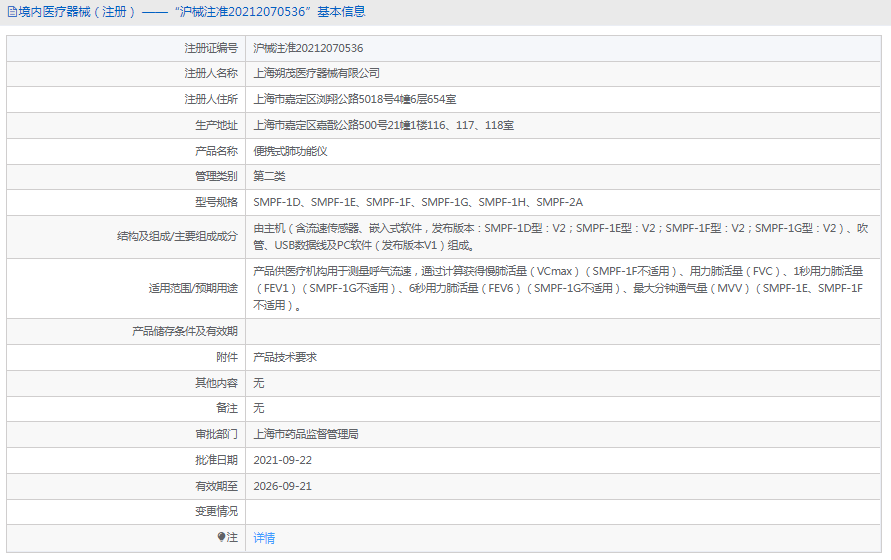Select the page title 境内医疗器械（注册）

pyautogui.click(x=77, y=12)
